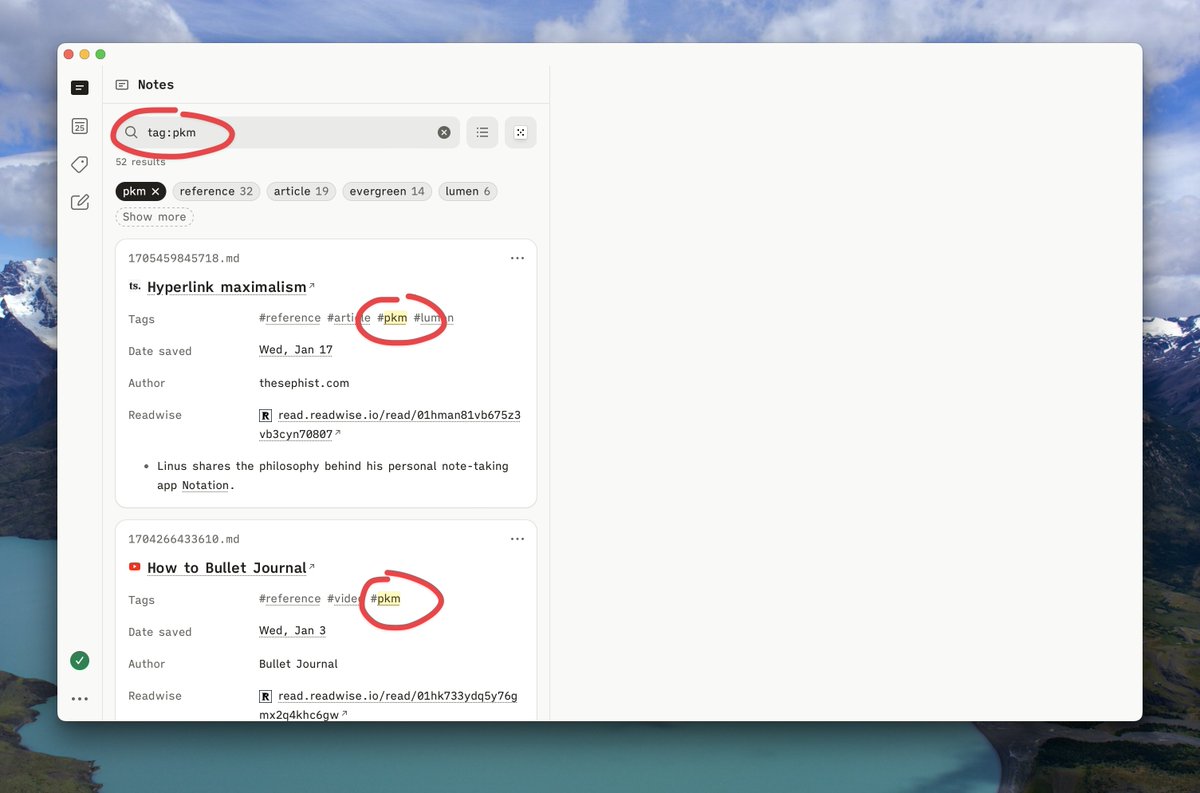The height and width of the screenshot is (793, 1200).
Task: Click the 52 results count text
Action: 140,162
